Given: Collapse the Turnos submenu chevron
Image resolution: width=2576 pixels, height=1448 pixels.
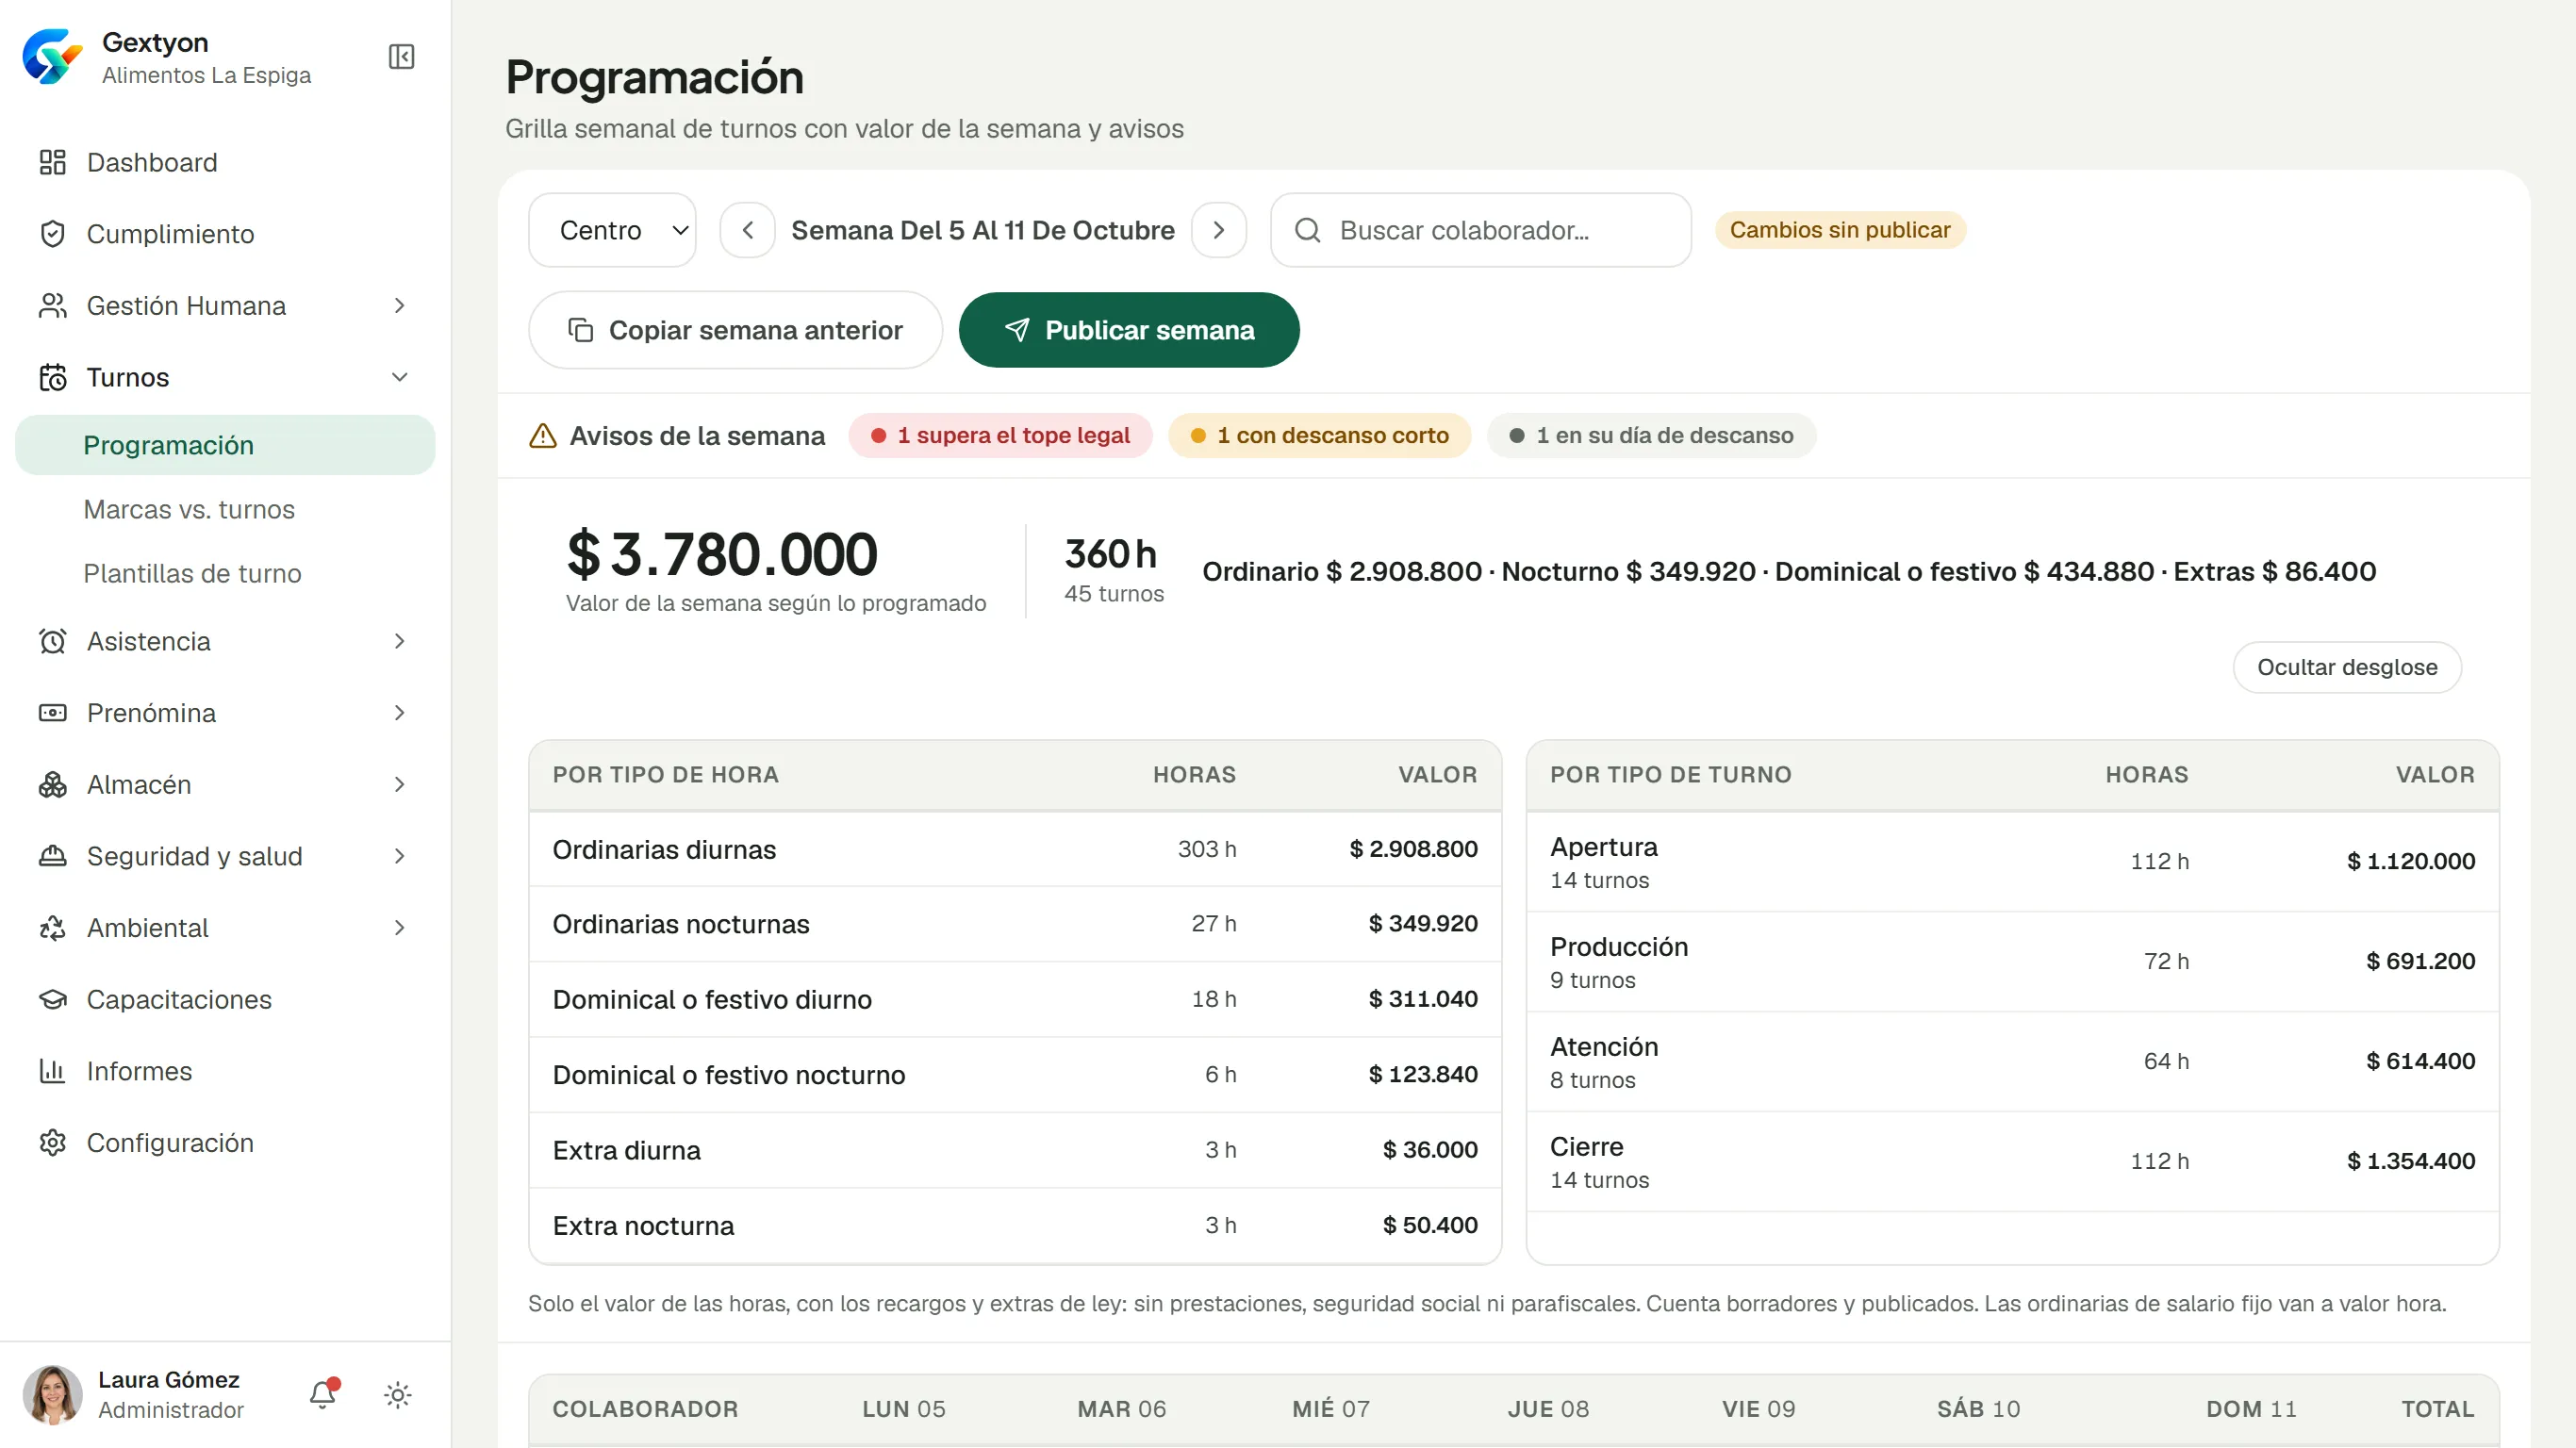Looking at the screenshot, I should click(x=399, y=377).
